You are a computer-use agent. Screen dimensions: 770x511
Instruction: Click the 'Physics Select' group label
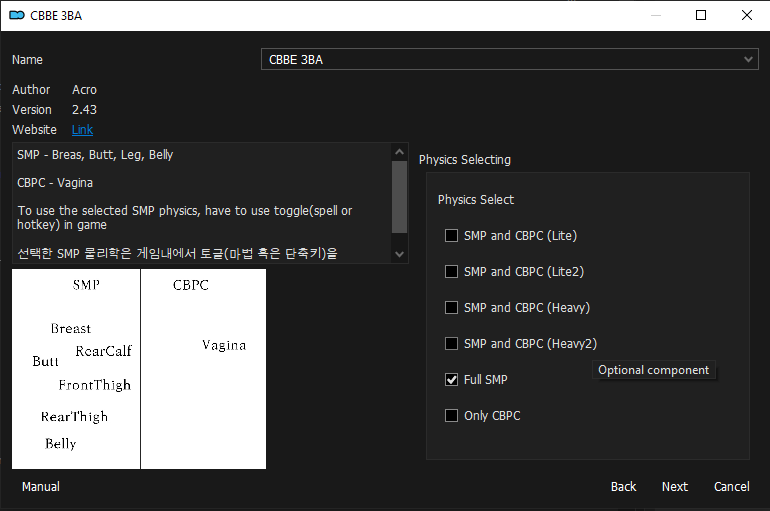pos(476,200)
